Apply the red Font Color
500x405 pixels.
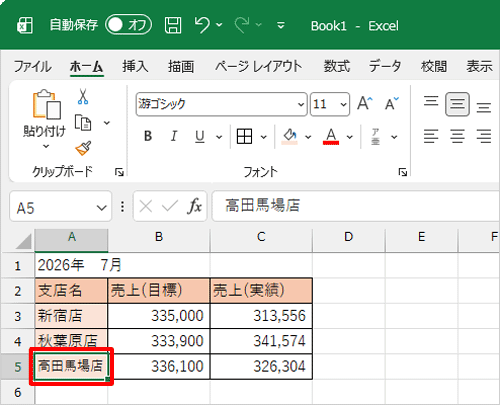tap(331, 136)
